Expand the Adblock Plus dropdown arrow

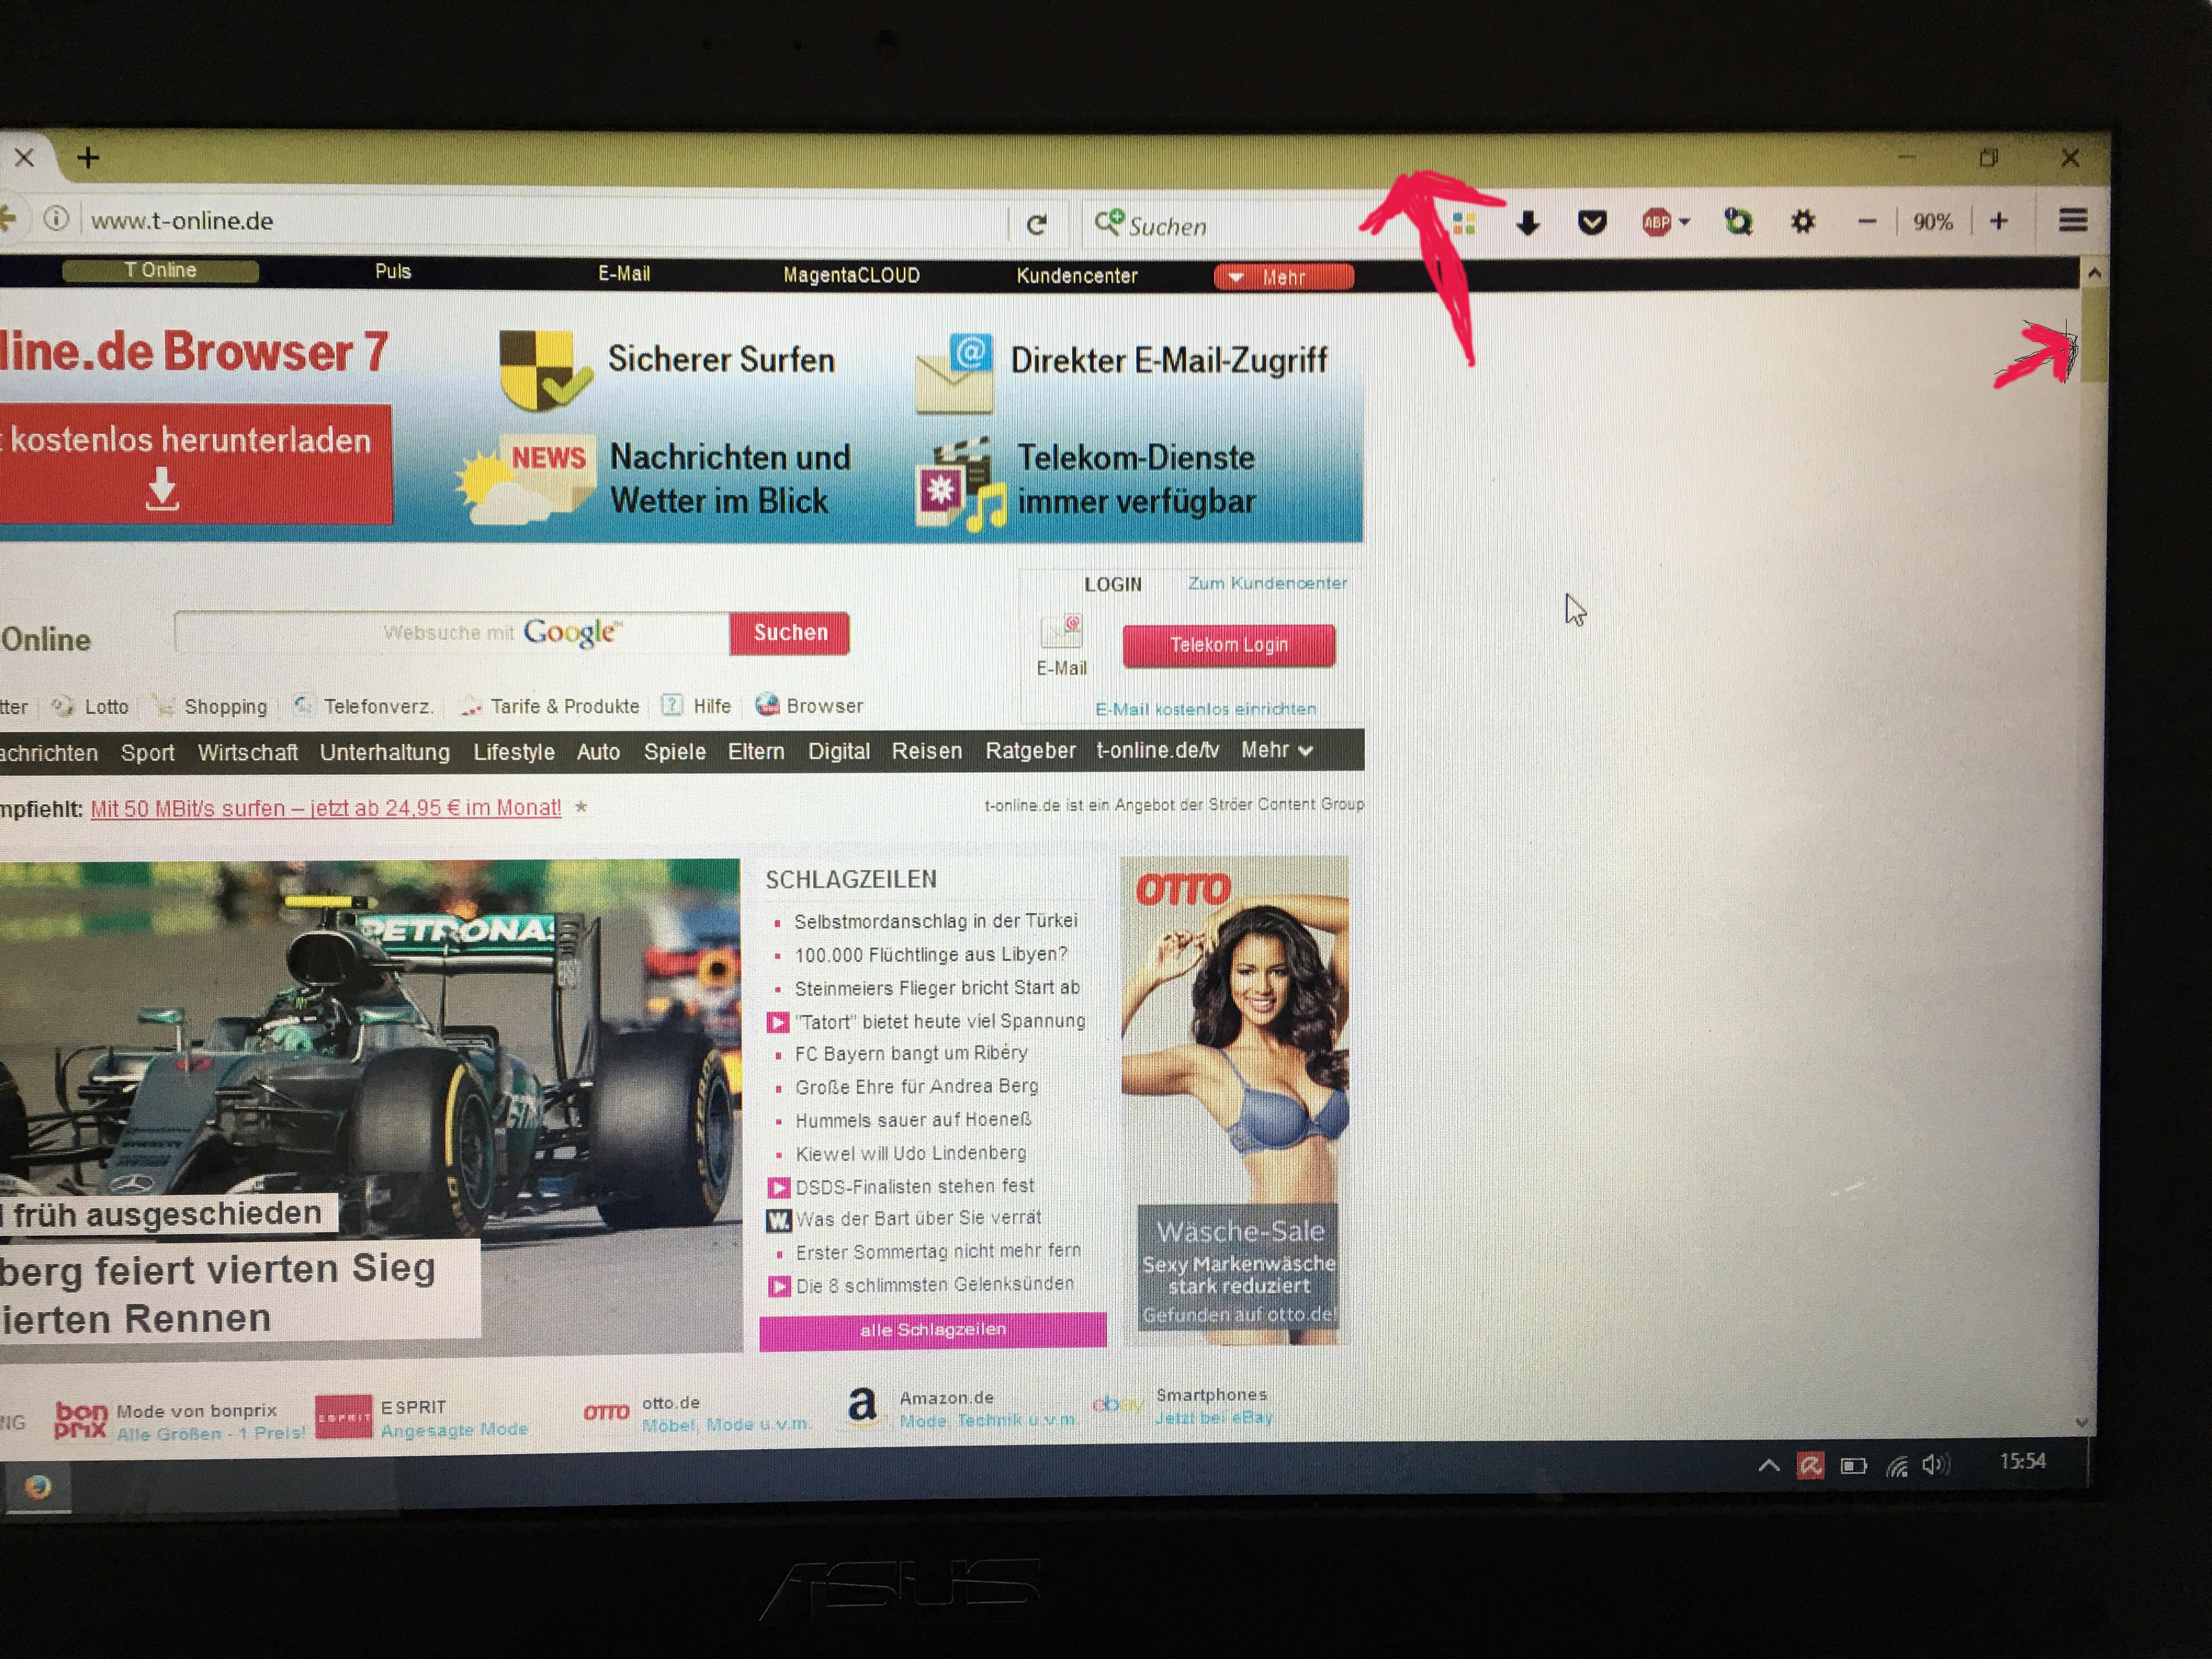click(x=1685, y=222)
